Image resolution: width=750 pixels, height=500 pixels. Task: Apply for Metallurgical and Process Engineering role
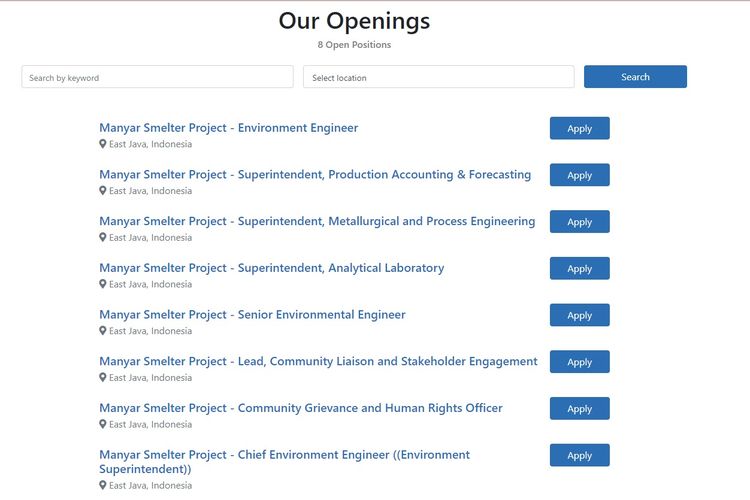(x=580, y=222)
